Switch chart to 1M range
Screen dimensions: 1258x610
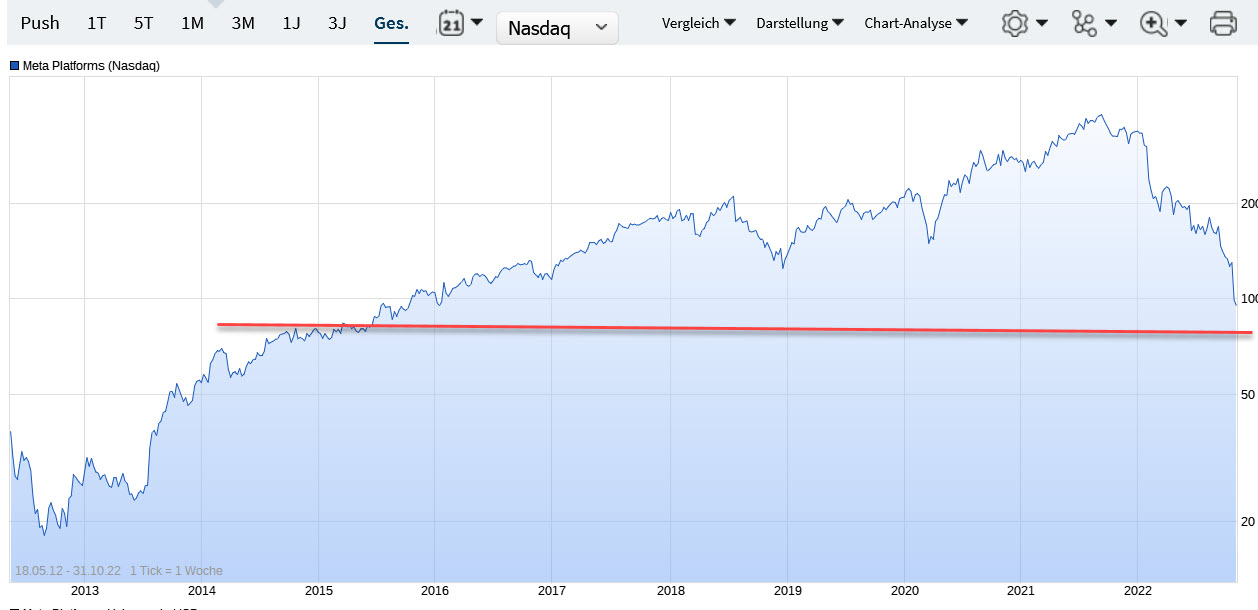click(x=192, y=23)
